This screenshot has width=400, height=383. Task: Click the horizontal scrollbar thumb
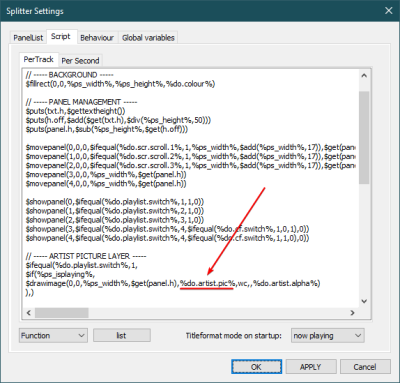[62, 313]
